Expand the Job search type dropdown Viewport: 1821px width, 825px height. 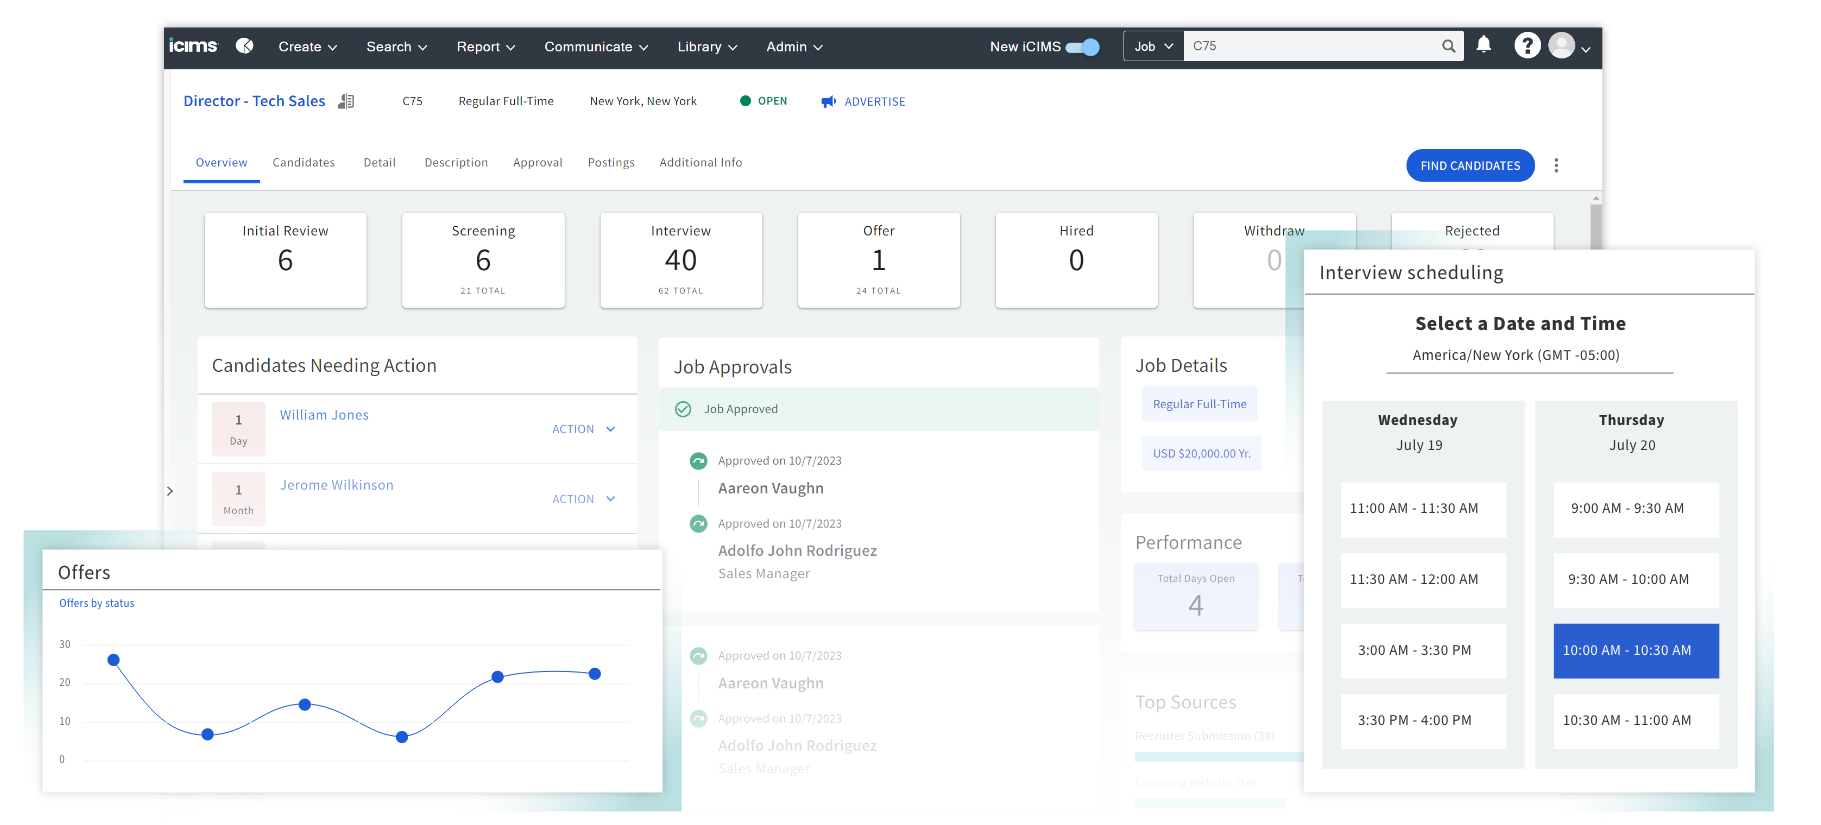[x=1153, y=47]
